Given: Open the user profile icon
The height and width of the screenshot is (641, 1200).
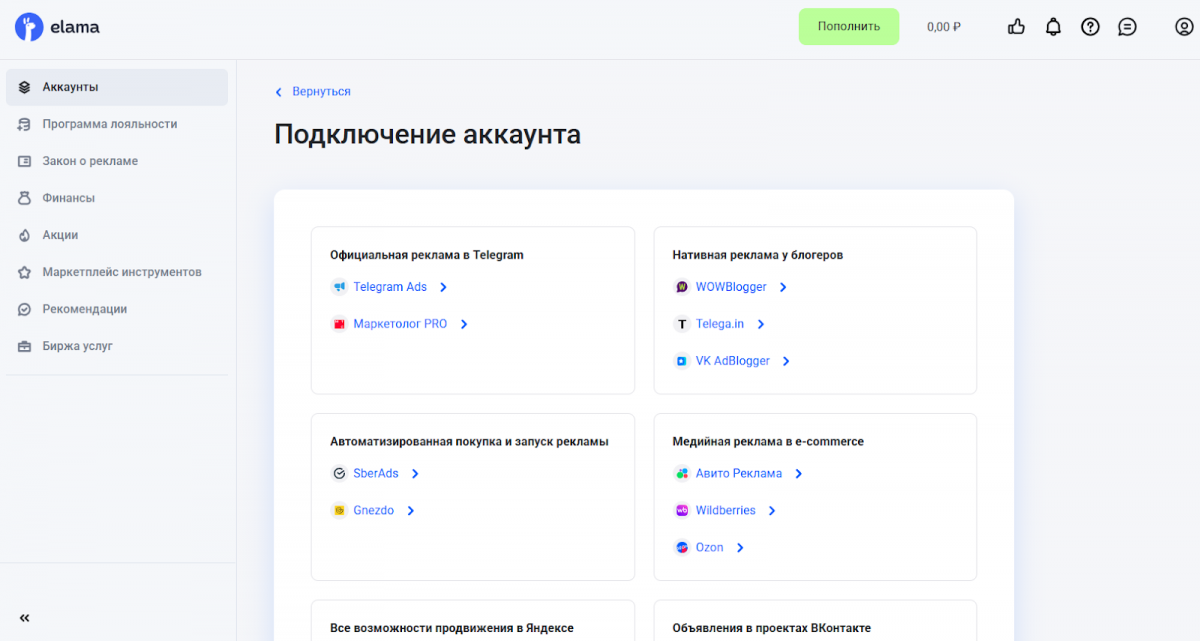Looking at the screenshot, I should click(1184, 27).
